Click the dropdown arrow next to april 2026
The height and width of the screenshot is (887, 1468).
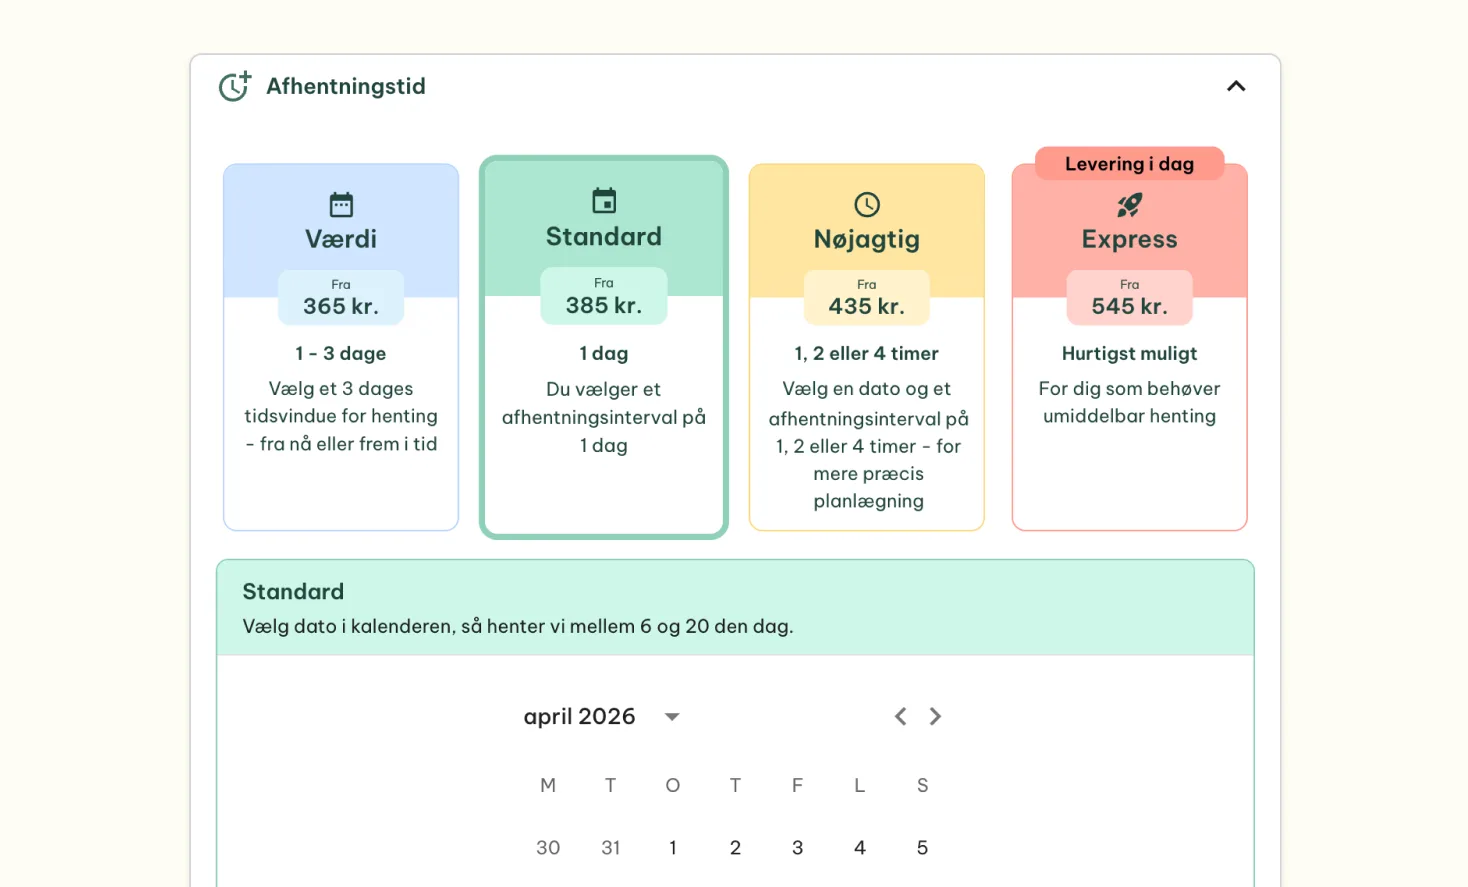click(x=672, y=717)
